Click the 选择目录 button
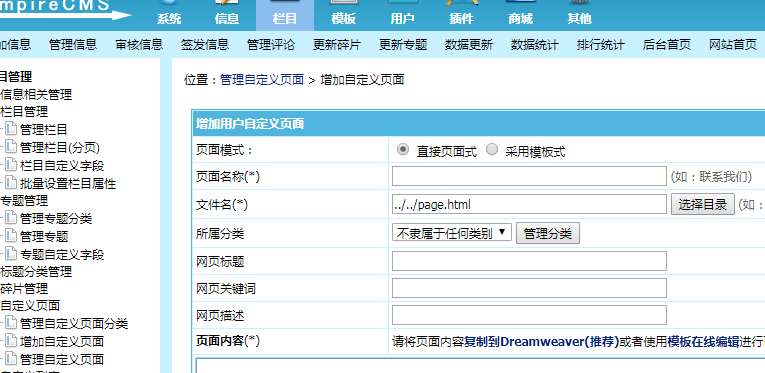This screenshot has width=765, height=373. point(703,204)
